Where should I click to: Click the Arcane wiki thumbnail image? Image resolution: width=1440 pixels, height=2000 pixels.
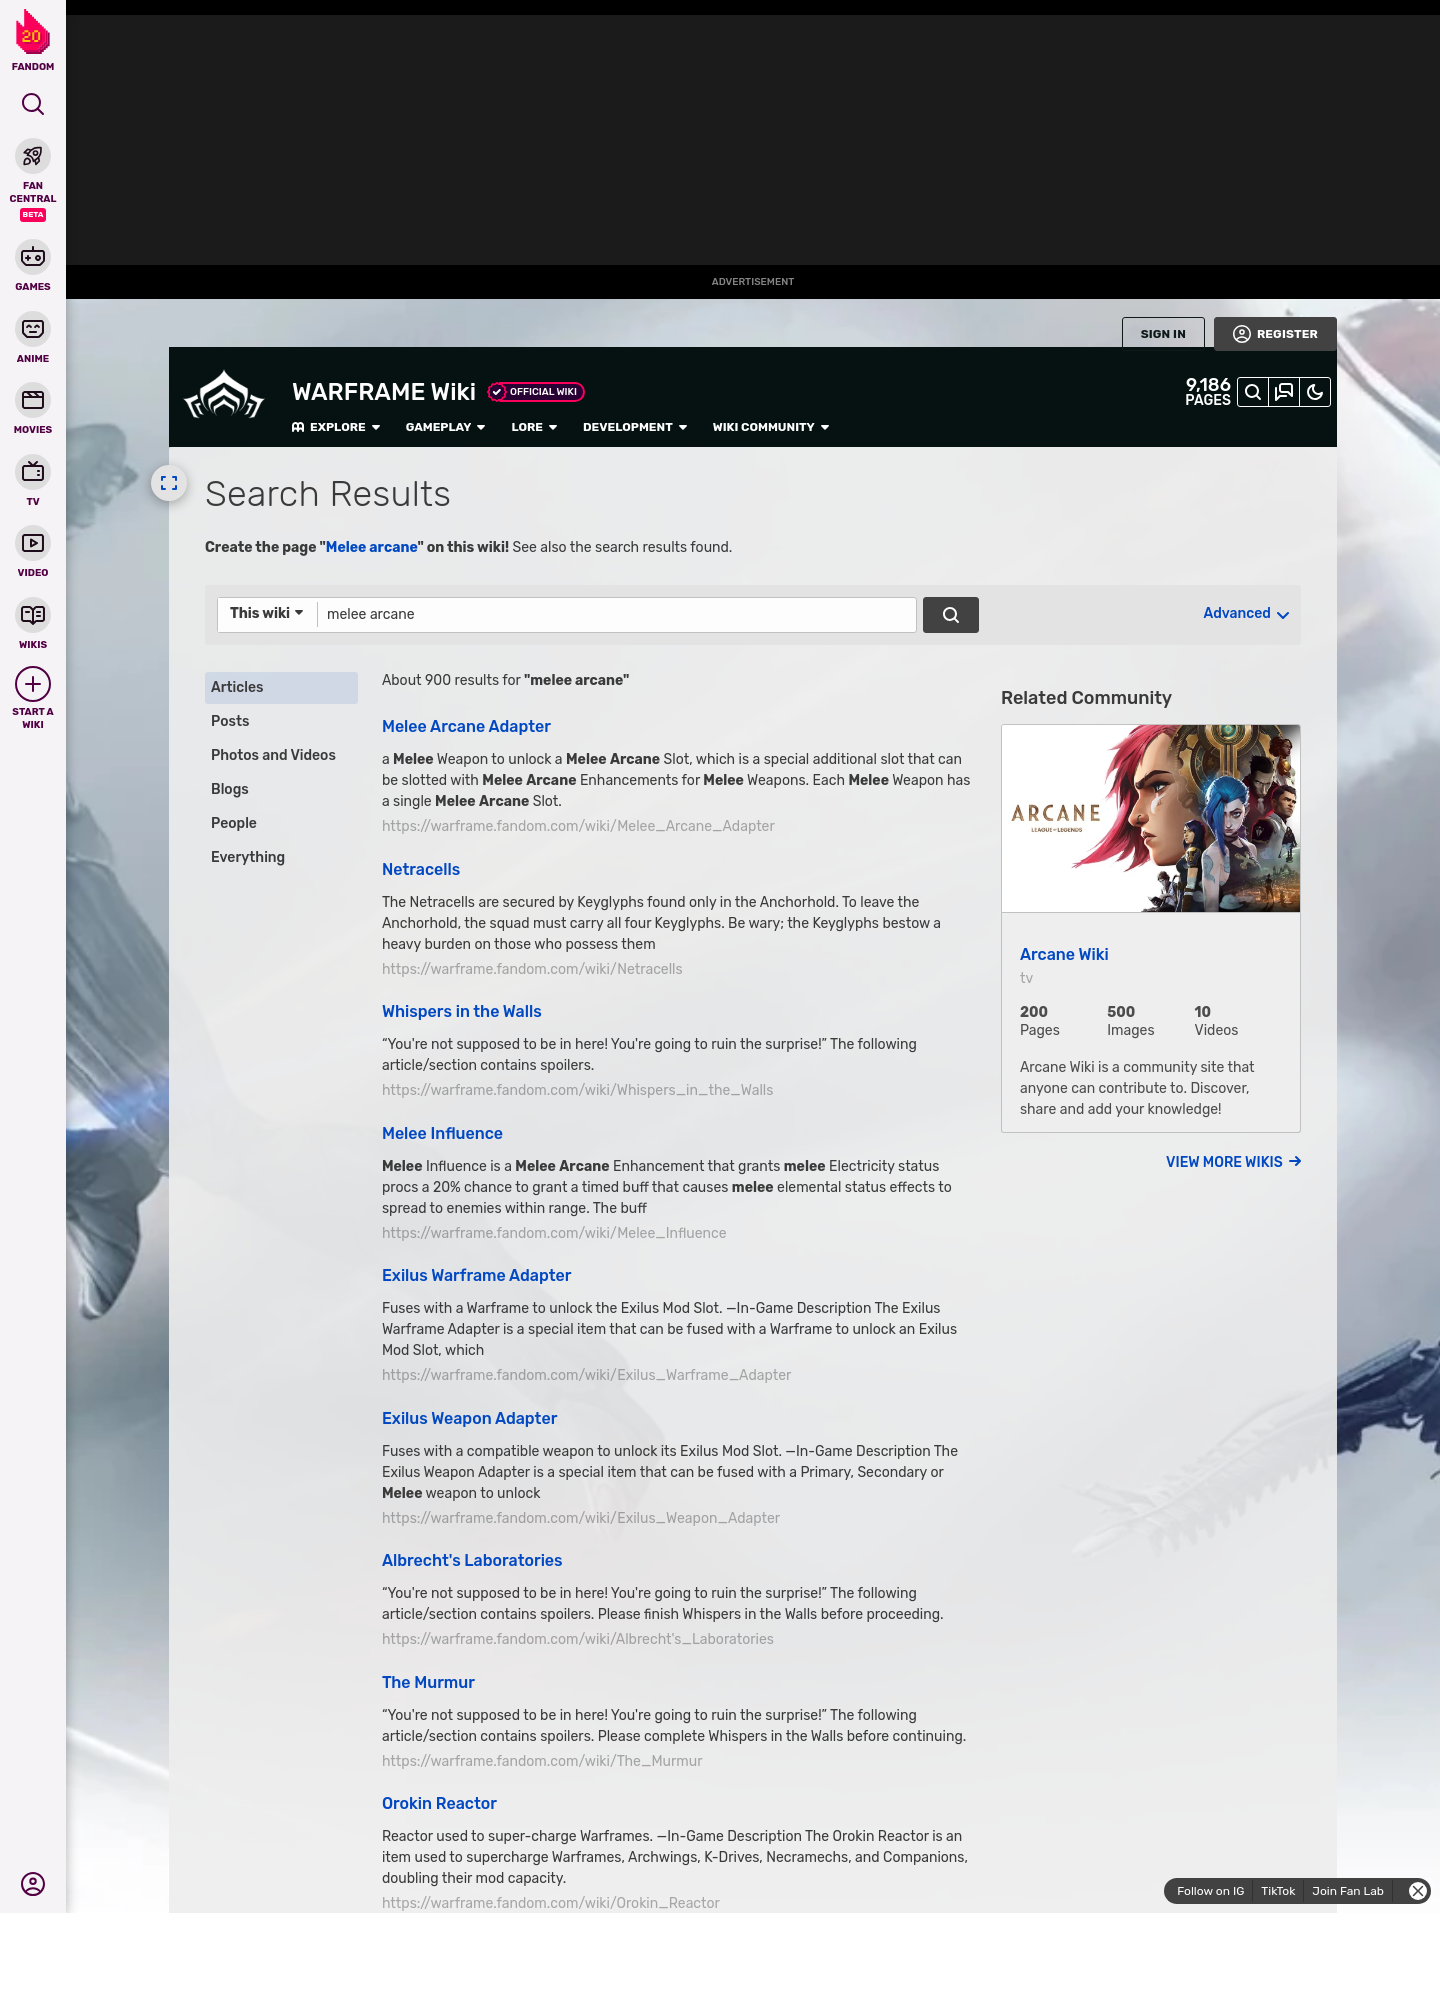pyautogui.click(x=1151, y=819)
